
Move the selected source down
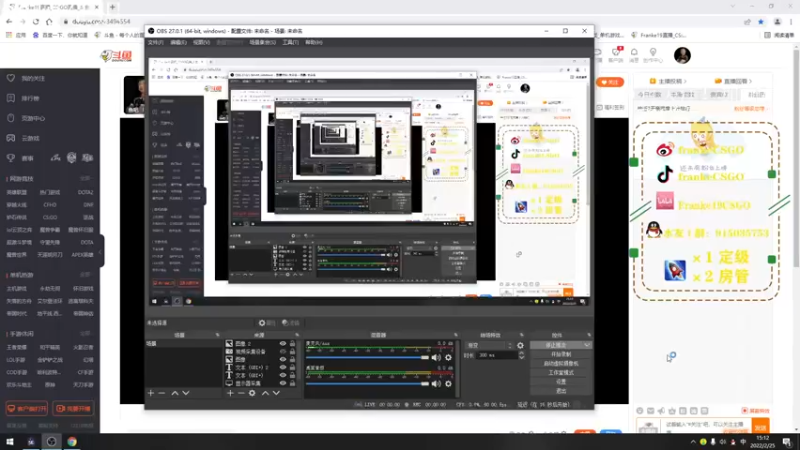276,393
